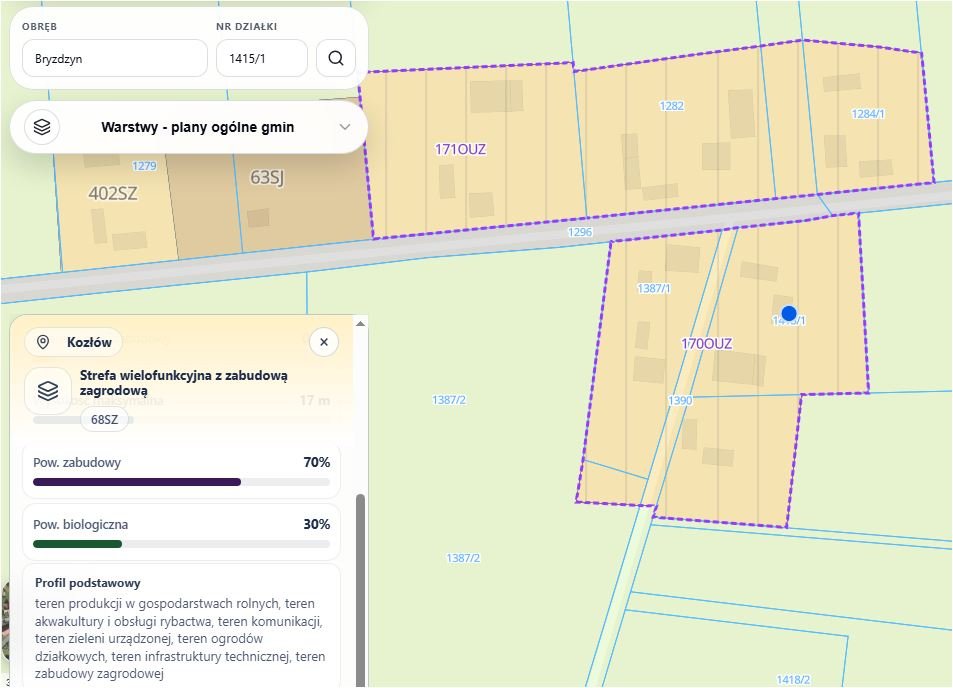
Task: Click the layers icon beside Strefa wielofunkcyjna
Action: 48,391
